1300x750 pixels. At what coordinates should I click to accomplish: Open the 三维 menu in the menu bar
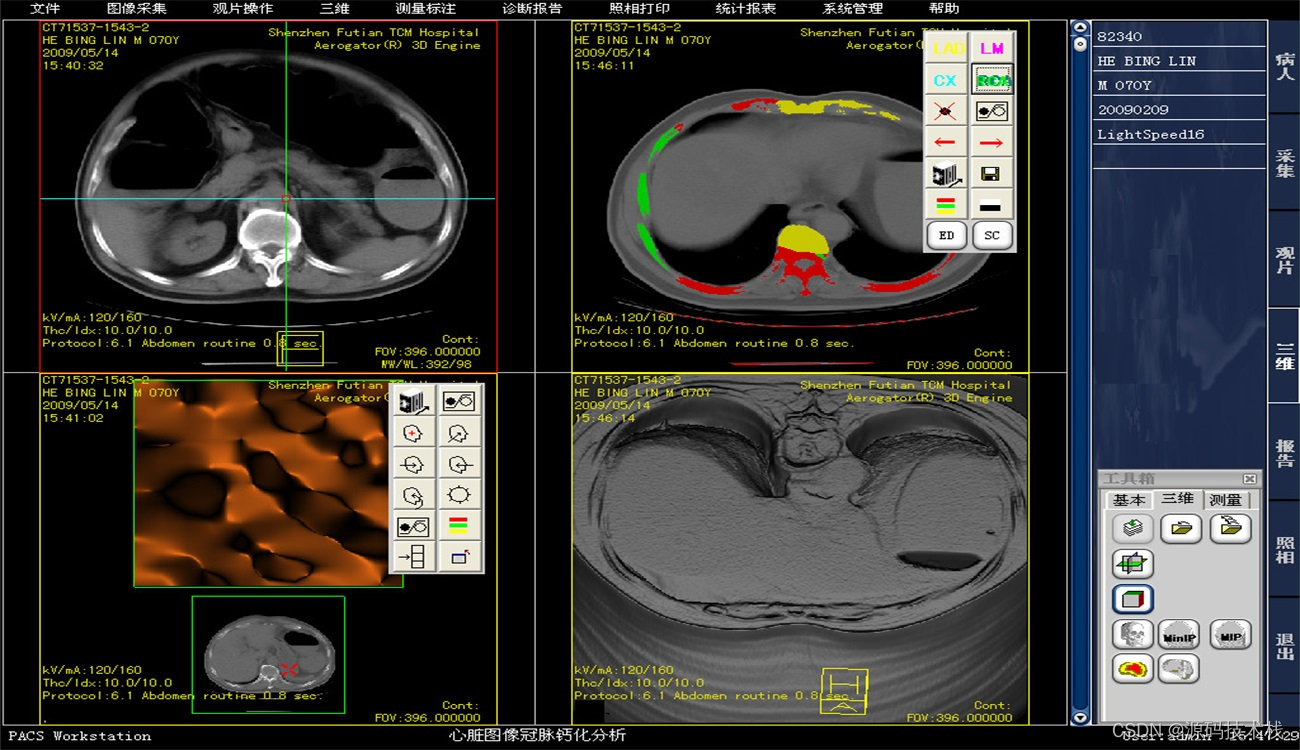coord(333,9)
